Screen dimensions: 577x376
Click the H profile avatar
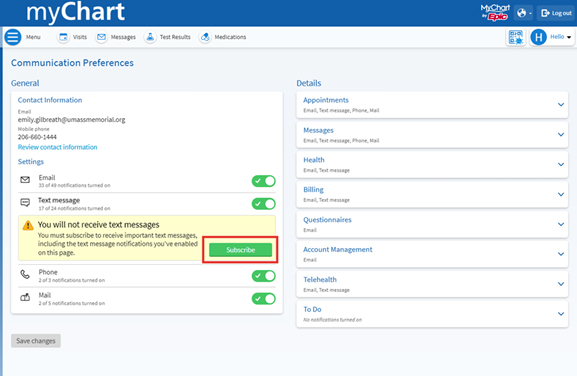[538, 37]
